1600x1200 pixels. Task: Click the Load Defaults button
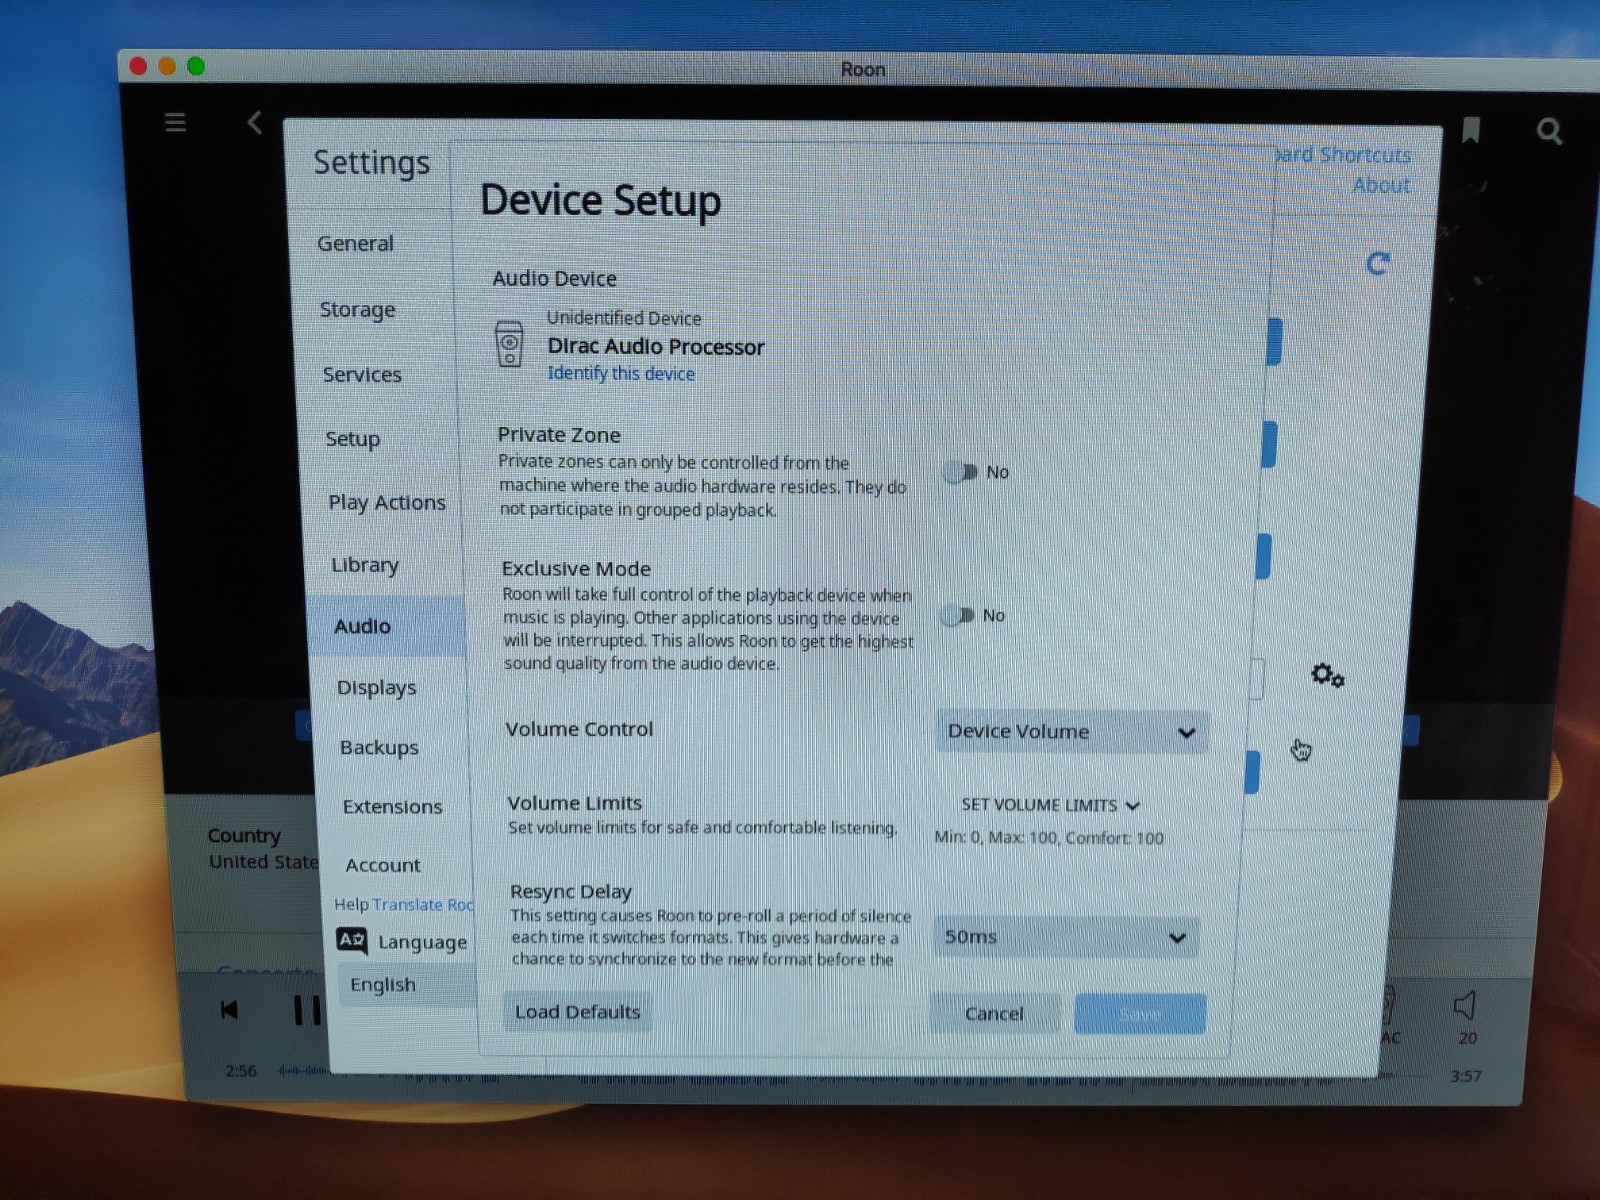[577, 1011]
